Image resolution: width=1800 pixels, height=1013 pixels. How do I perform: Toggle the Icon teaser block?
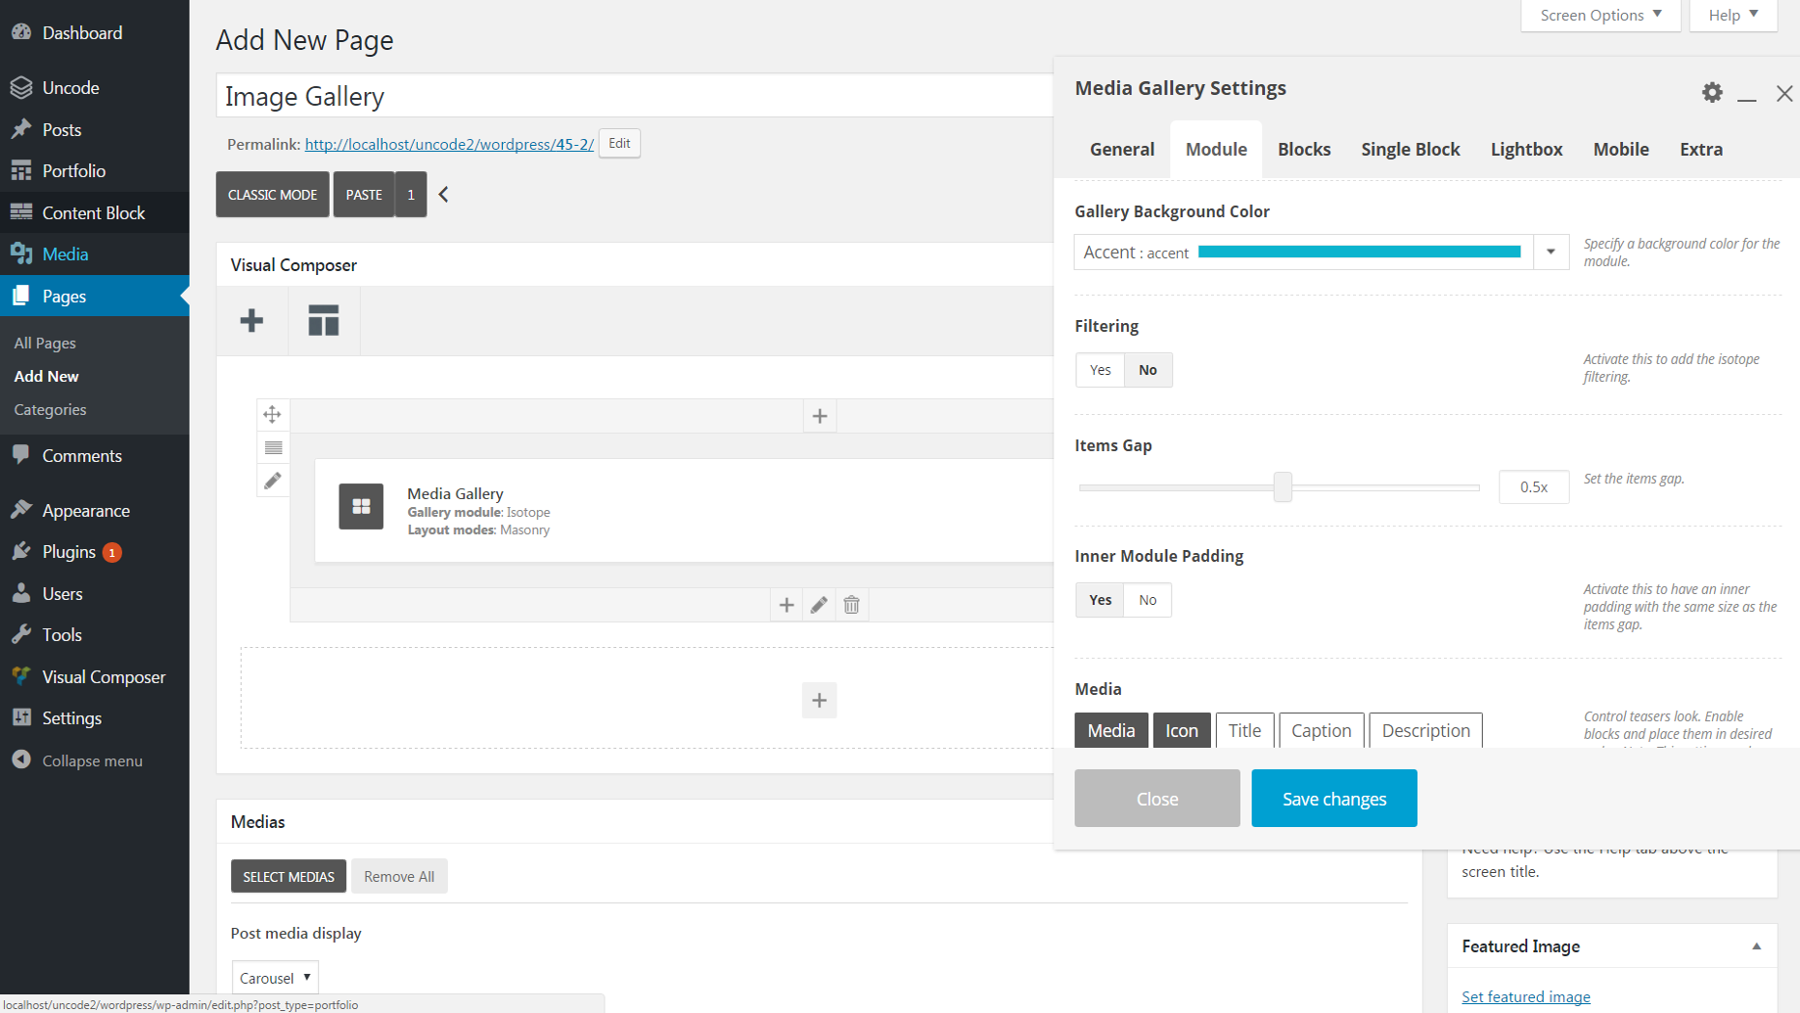click(1182, 730)
